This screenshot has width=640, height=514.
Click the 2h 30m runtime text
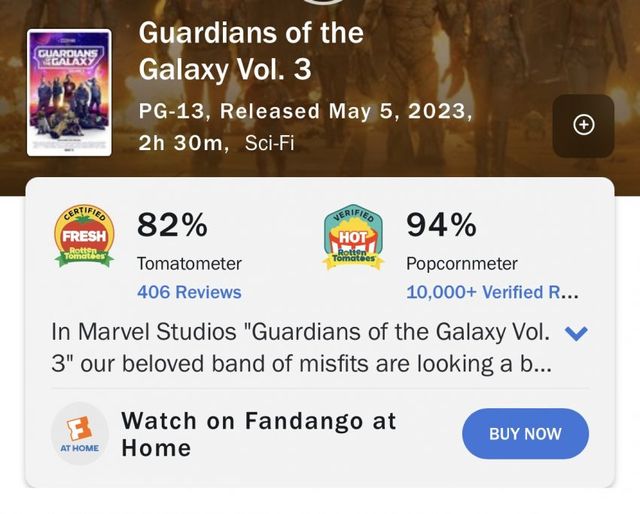tap(183, 143)
